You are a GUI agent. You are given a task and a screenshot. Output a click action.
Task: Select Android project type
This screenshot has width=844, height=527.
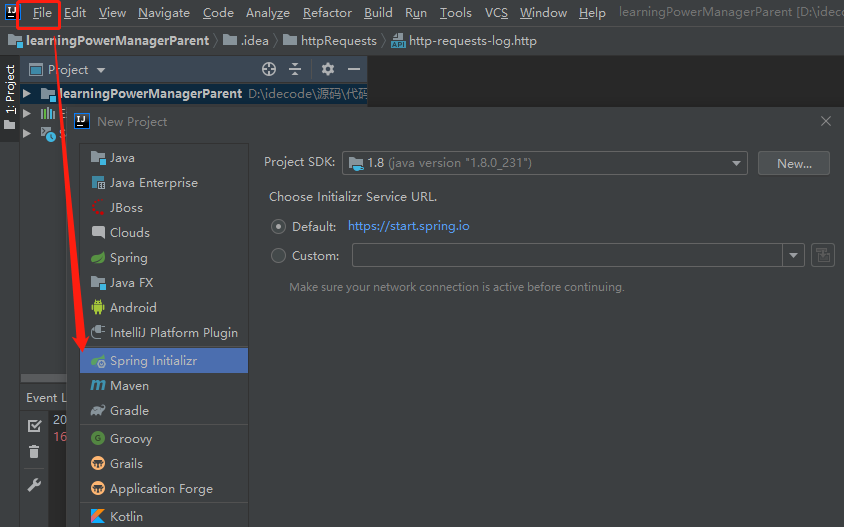164,307
